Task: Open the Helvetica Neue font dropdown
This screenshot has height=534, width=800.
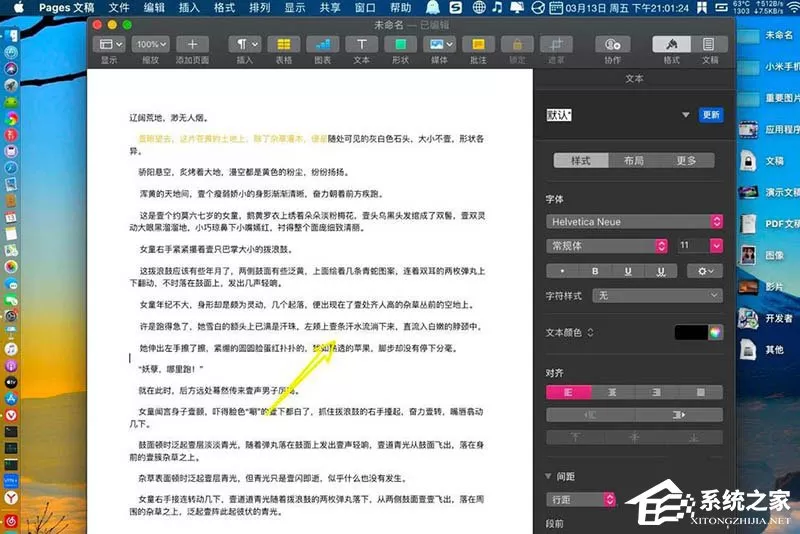Action: coord(634,222)
